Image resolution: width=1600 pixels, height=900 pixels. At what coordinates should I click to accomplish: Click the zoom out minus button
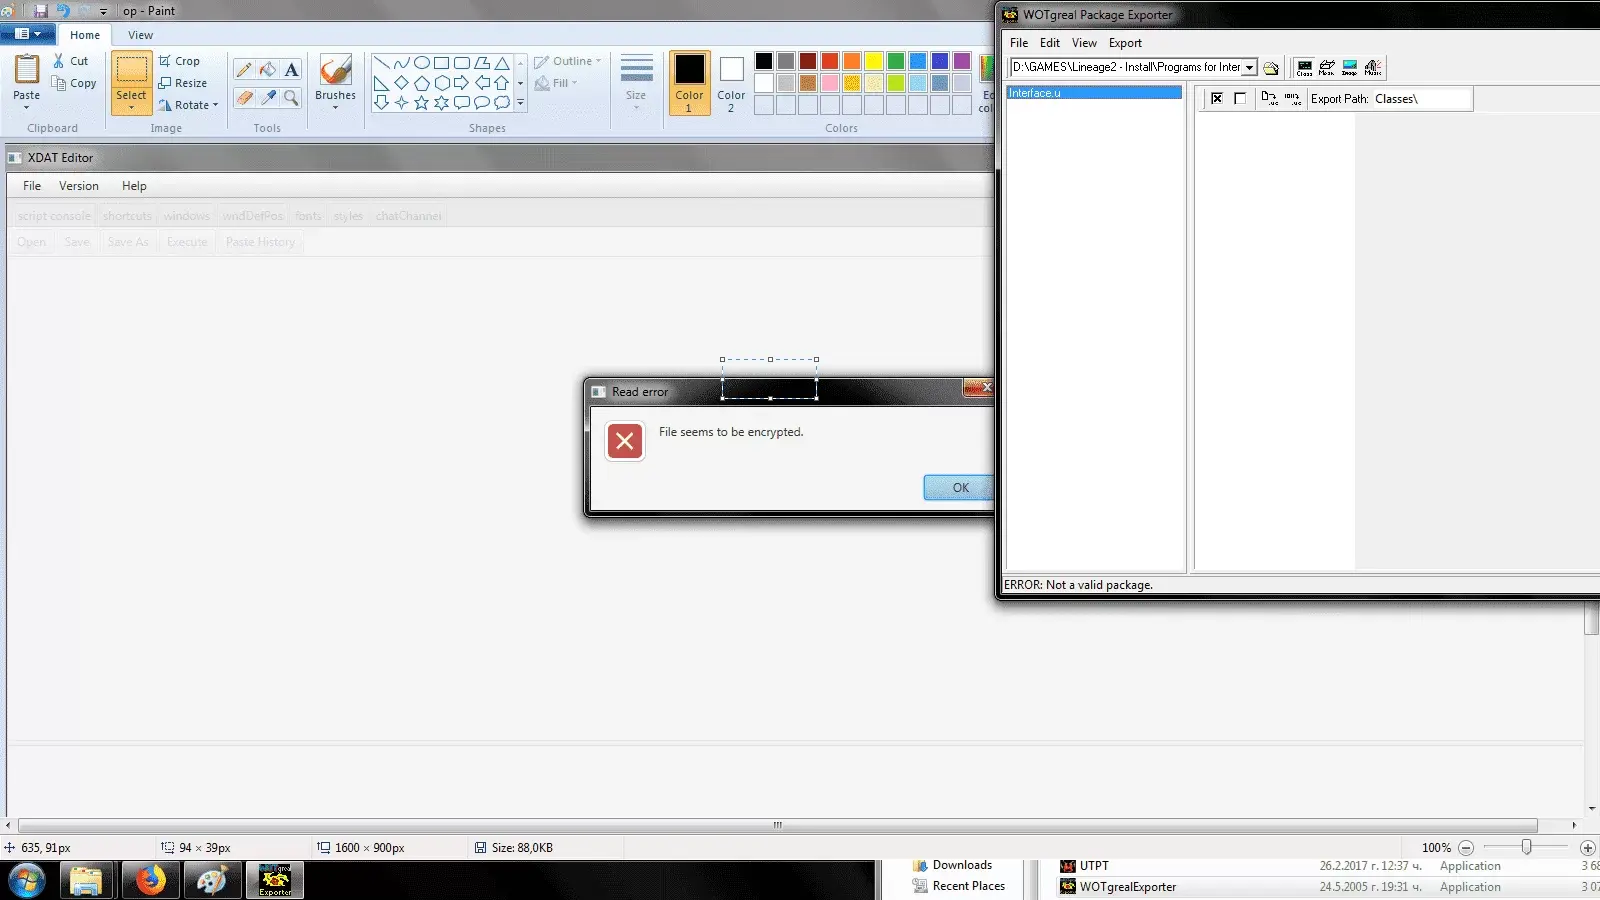1466,847
